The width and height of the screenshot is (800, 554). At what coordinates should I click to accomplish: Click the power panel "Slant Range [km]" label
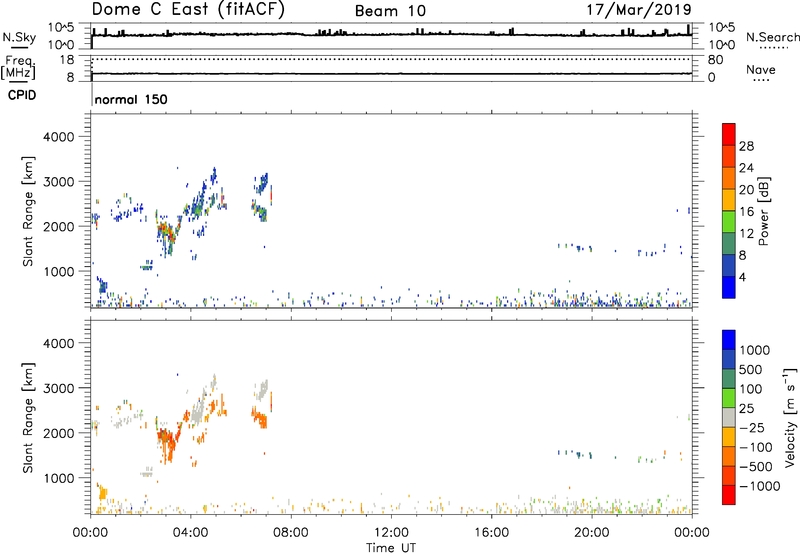click(x=28, y=211)
